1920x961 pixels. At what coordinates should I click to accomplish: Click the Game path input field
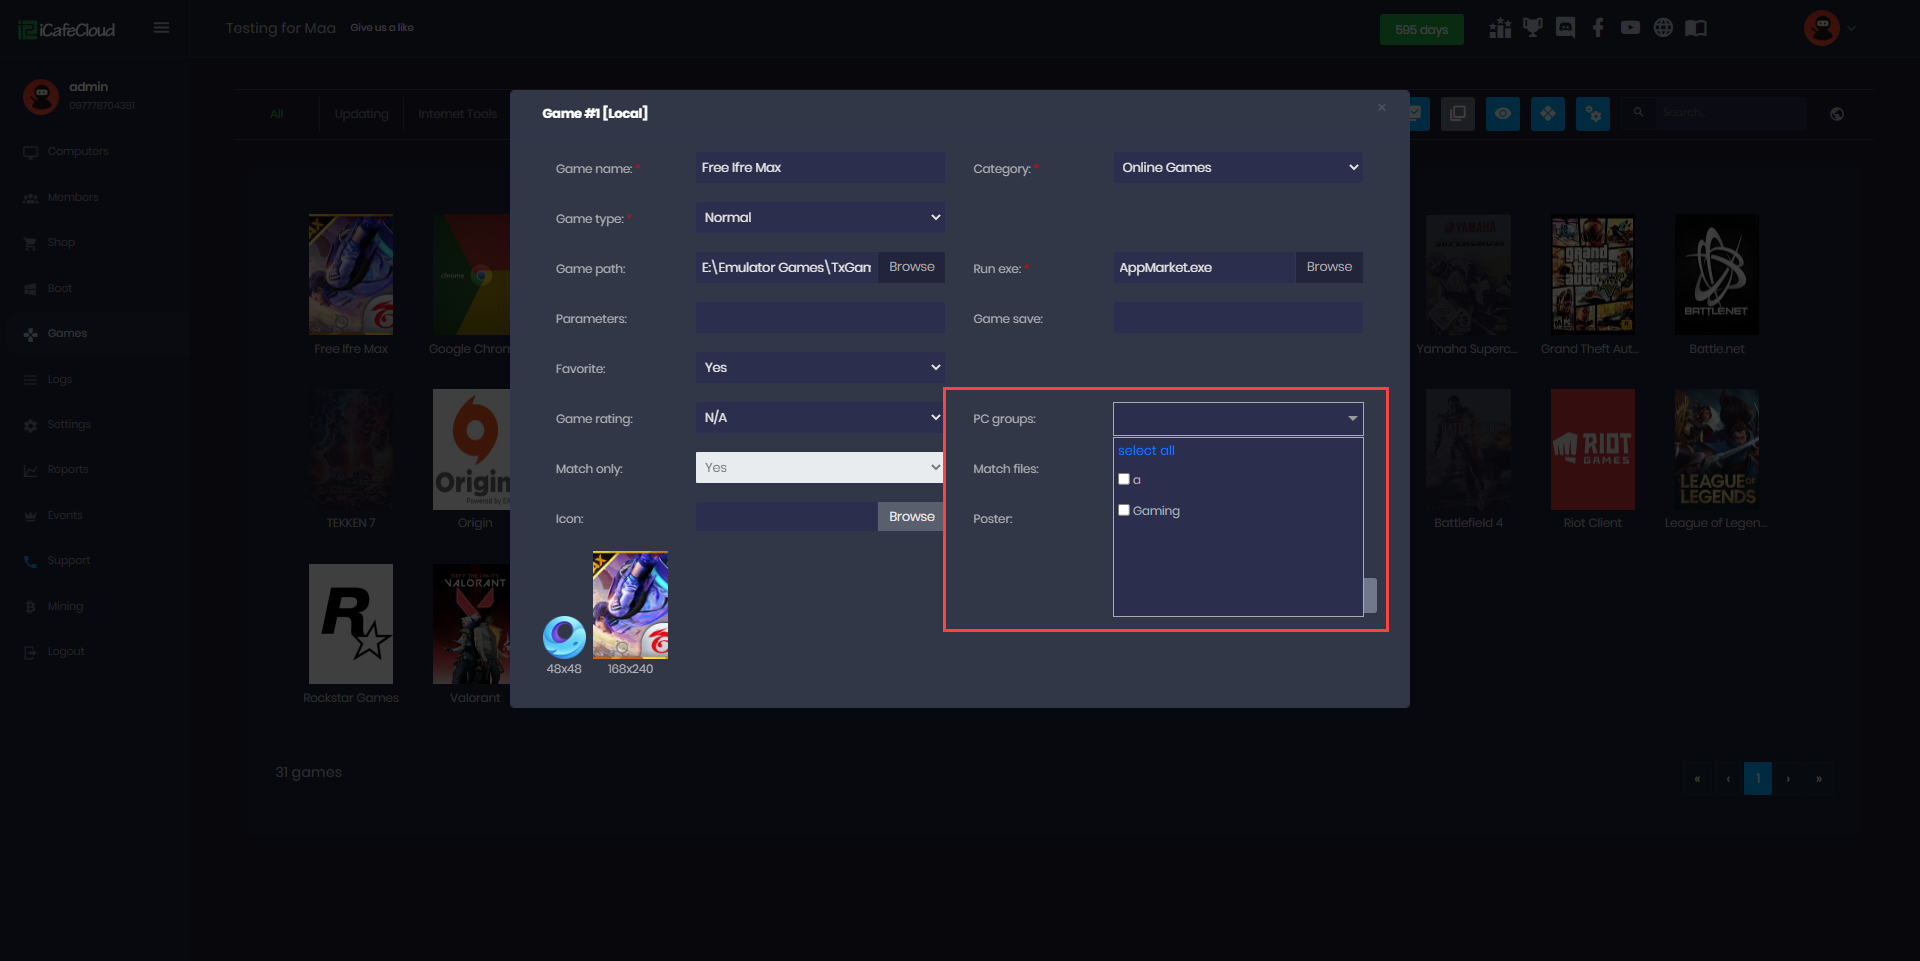(787, 267)
